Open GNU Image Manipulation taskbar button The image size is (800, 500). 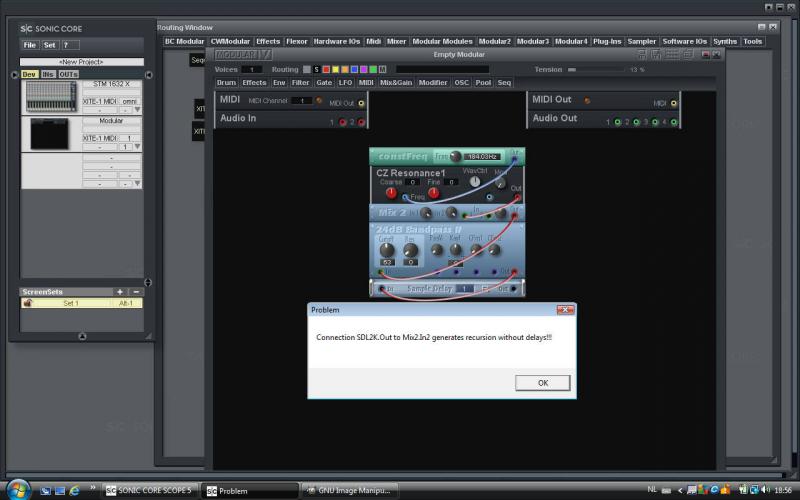pos(349,490)
